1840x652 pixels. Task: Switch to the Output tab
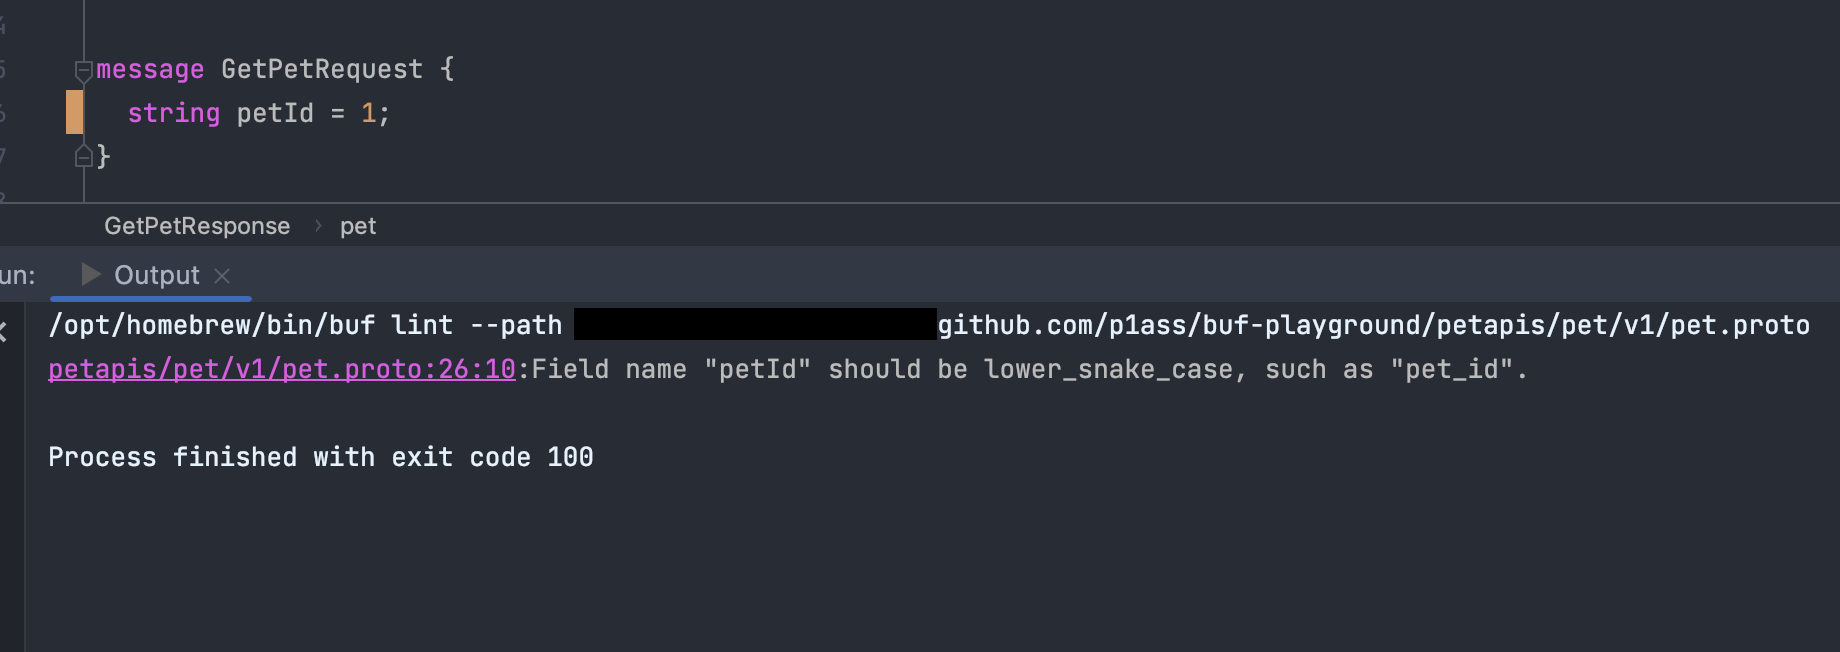coord(156,275)
